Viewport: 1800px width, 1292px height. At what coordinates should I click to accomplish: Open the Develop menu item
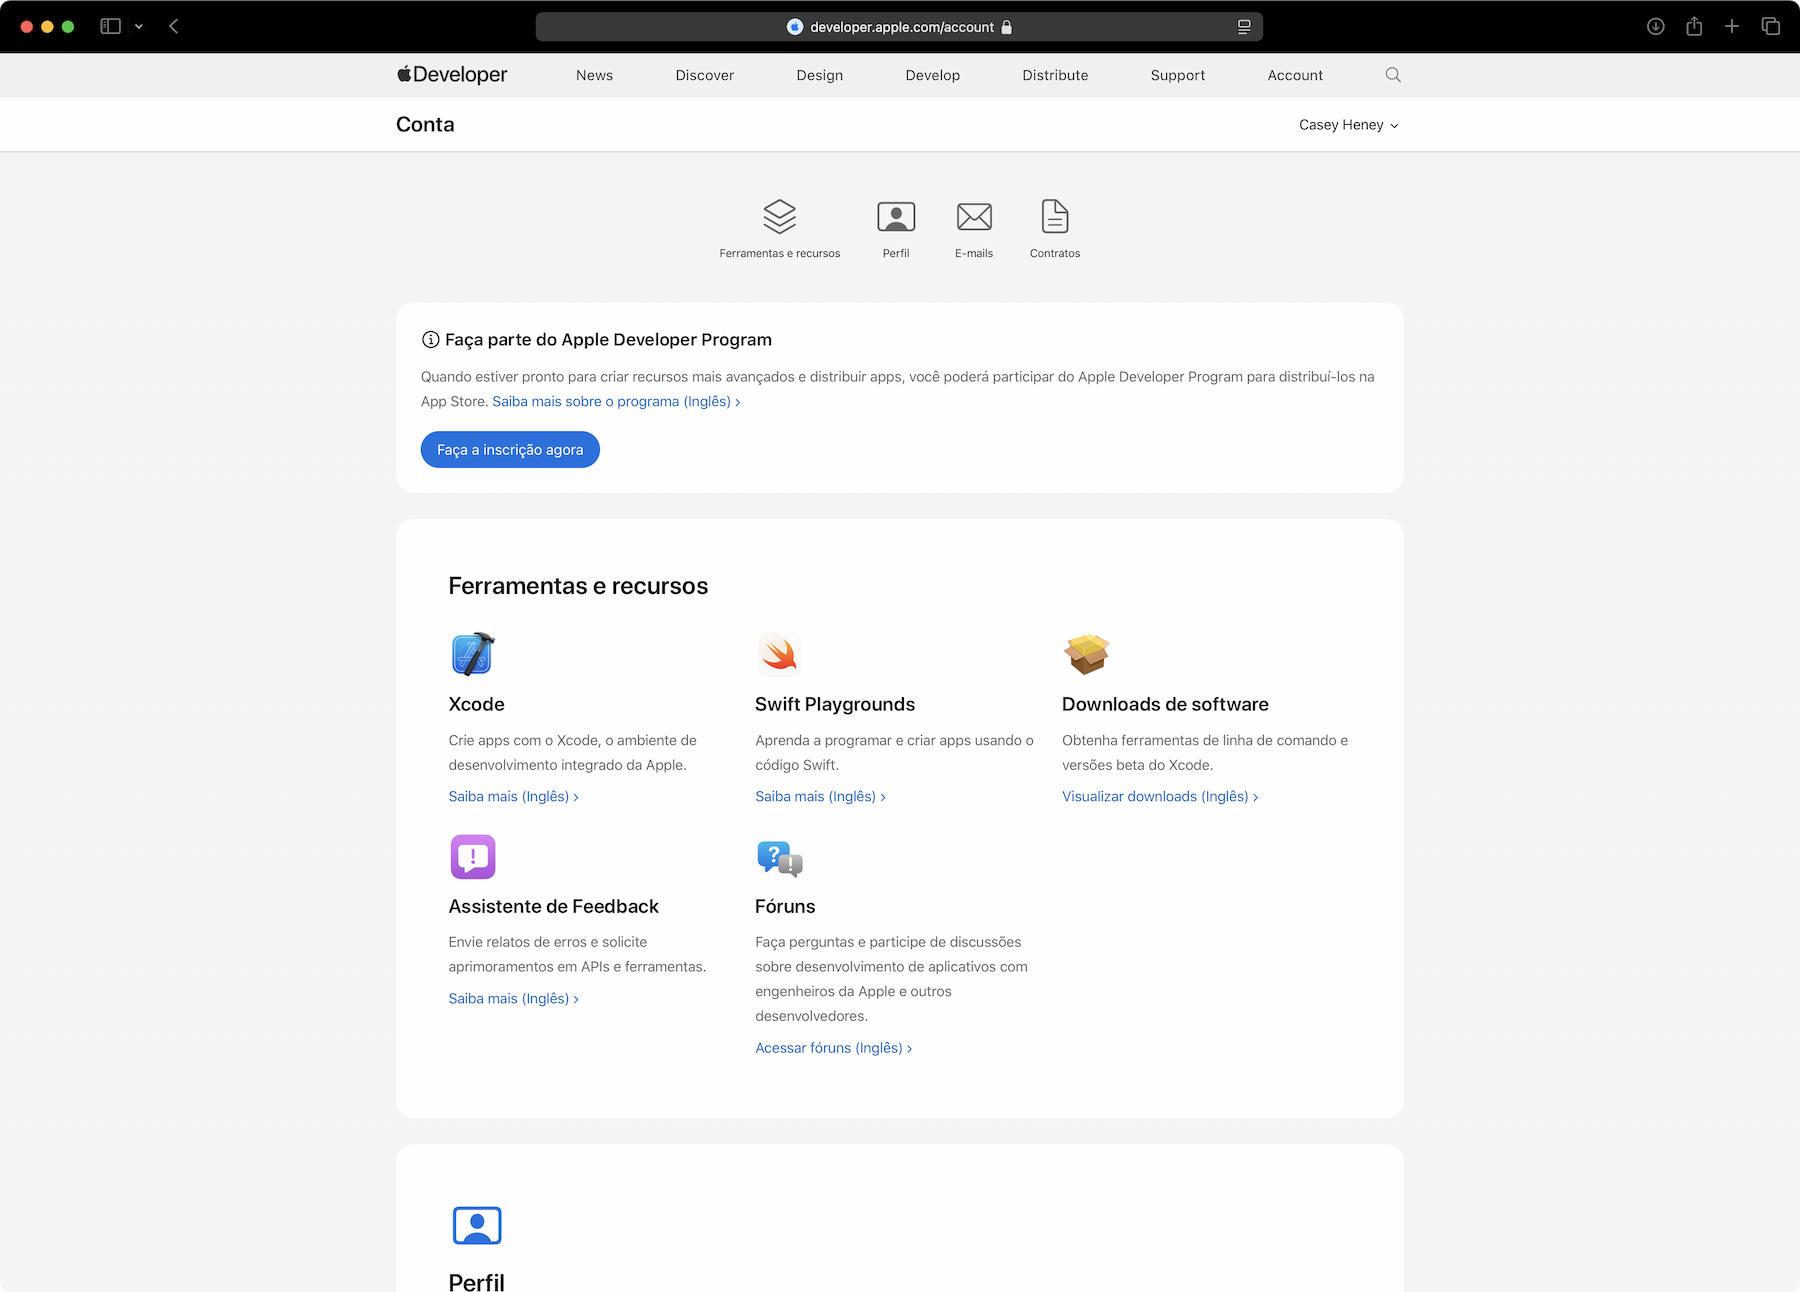(933, 75)
